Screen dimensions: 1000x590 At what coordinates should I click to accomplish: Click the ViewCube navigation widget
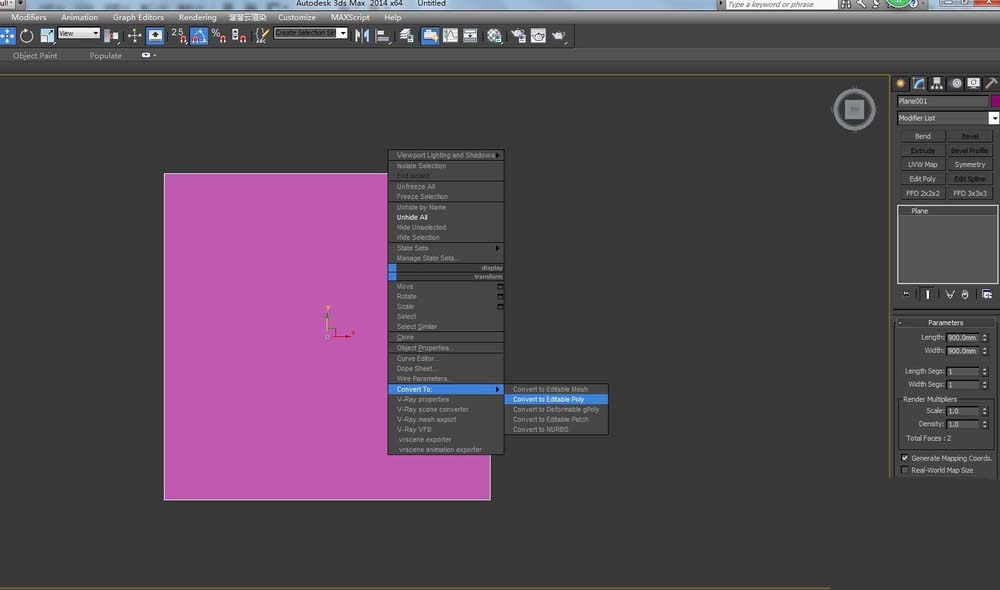pyautogui.click(x=854, y=109)
